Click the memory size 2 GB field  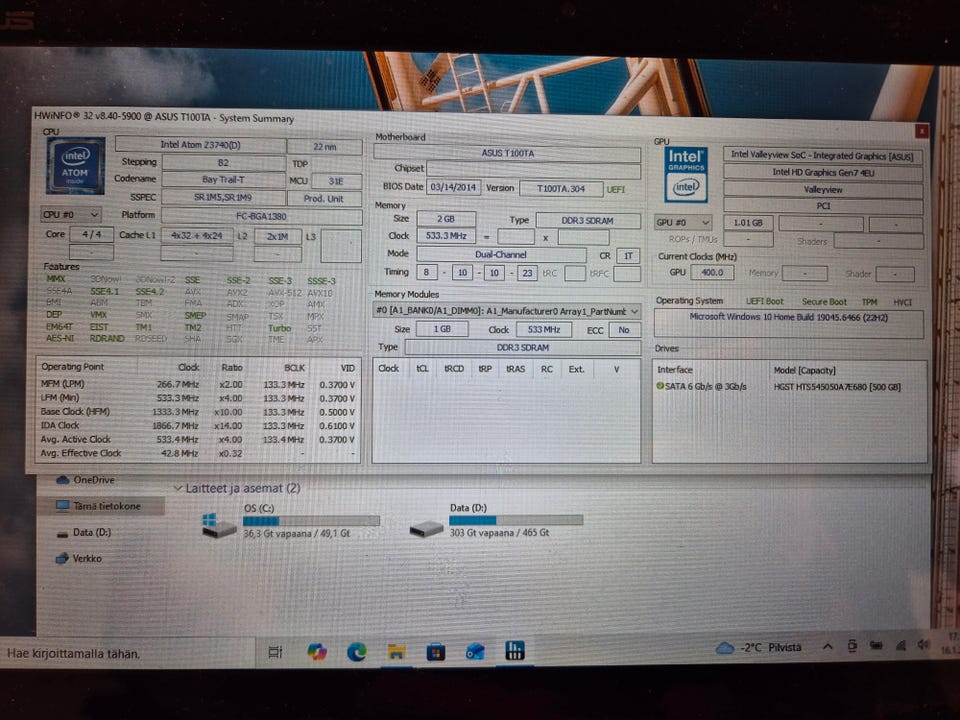click(446, 219)
